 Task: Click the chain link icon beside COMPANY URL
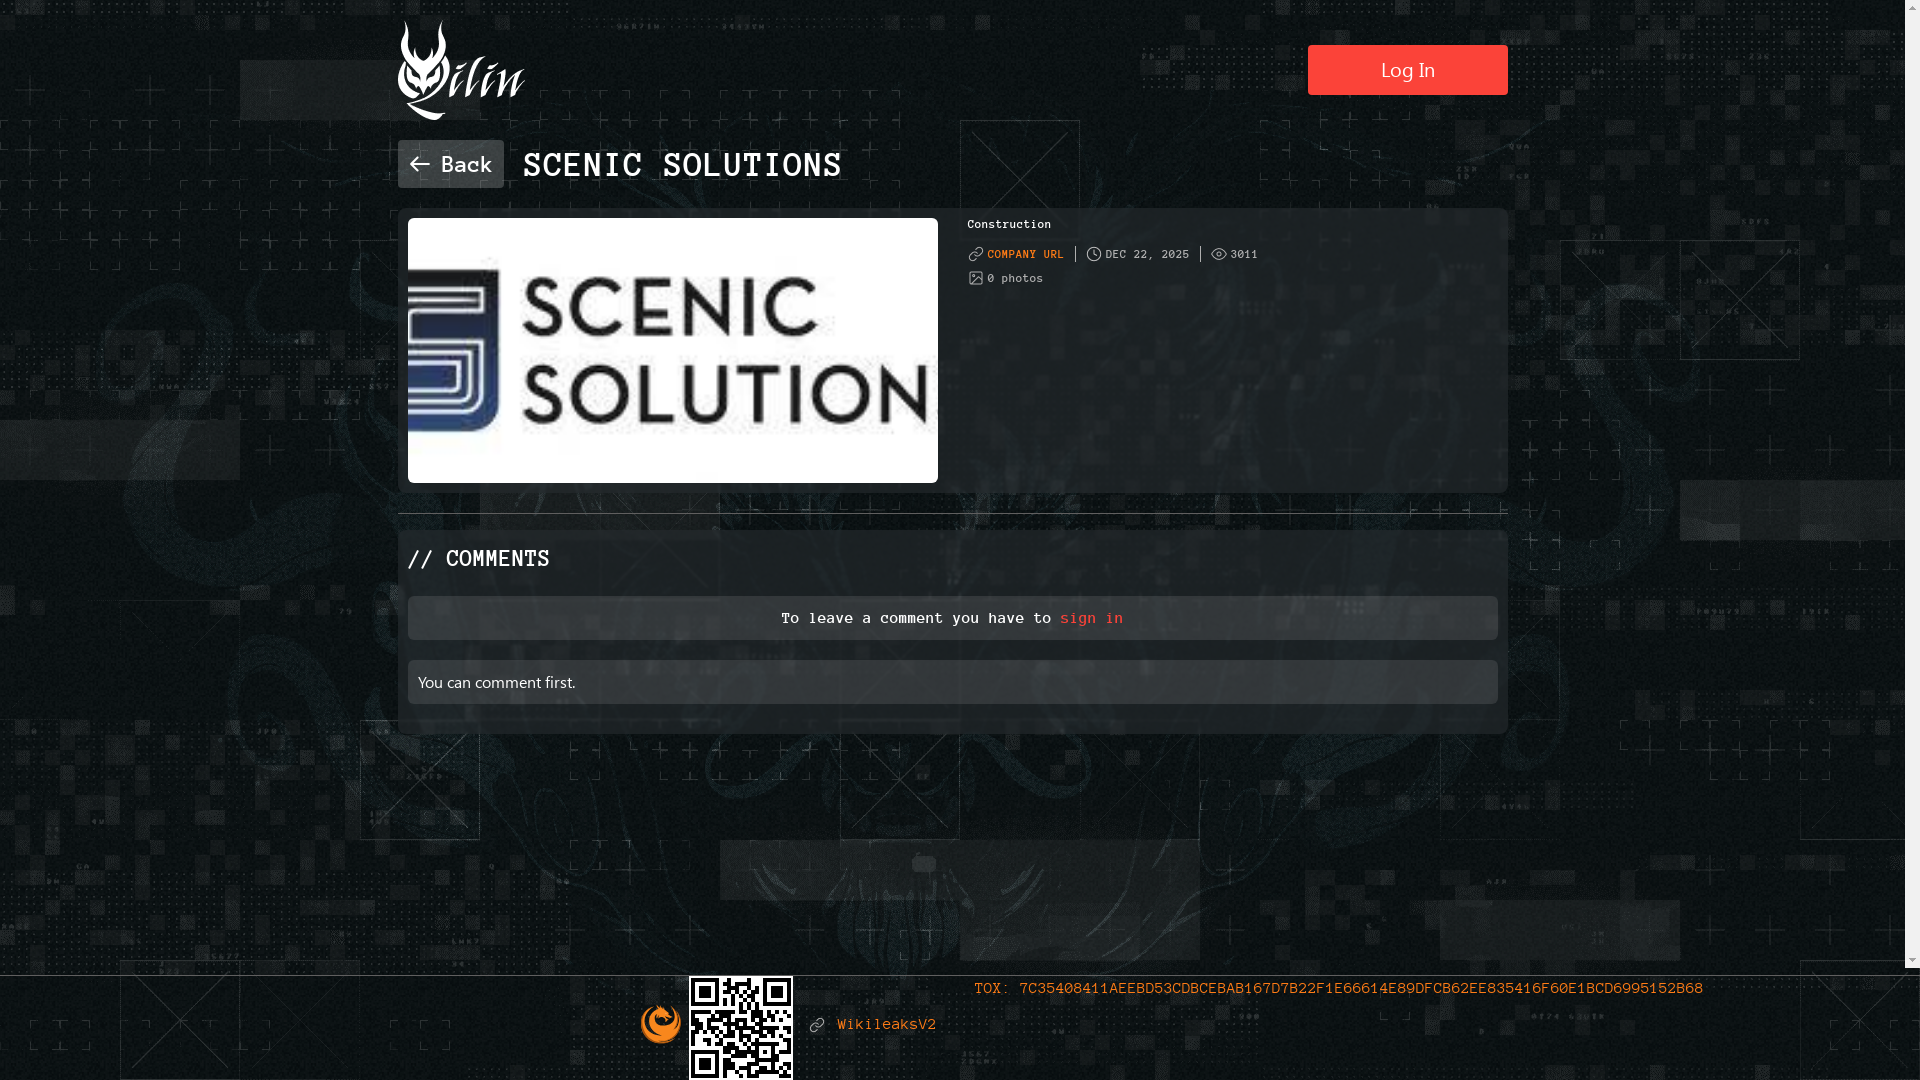click(x=976, y=254)
